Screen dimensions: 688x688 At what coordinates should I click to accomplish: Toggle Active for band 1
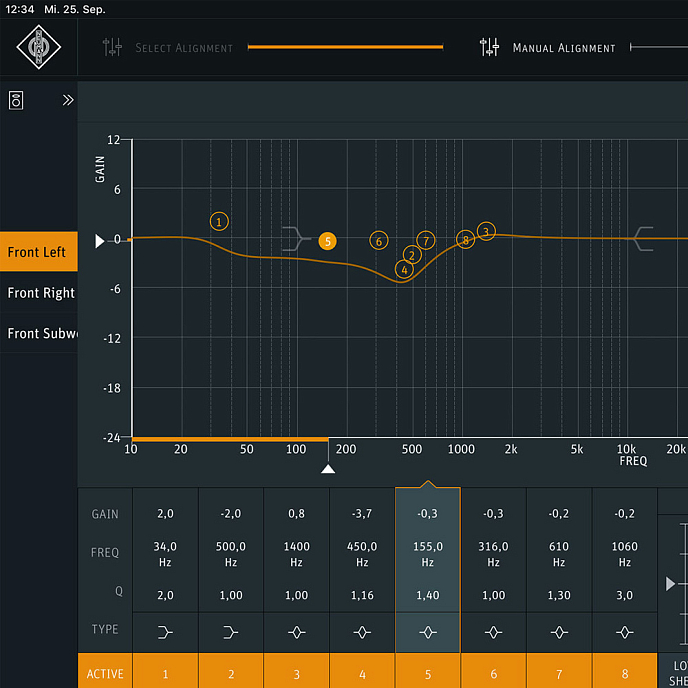click(x=165, y=673)
